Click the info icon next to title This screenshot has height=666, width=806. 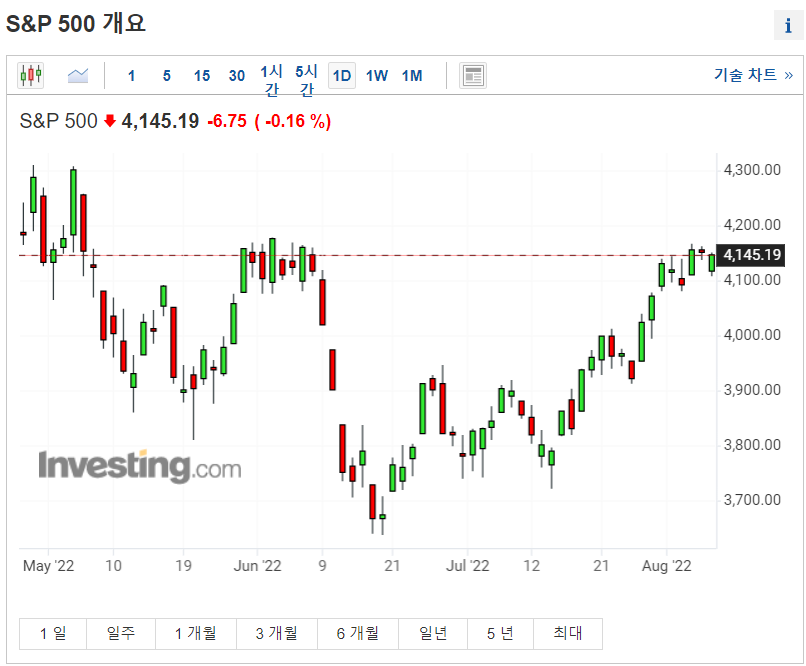pyautogui.click(x=788, y=25)
